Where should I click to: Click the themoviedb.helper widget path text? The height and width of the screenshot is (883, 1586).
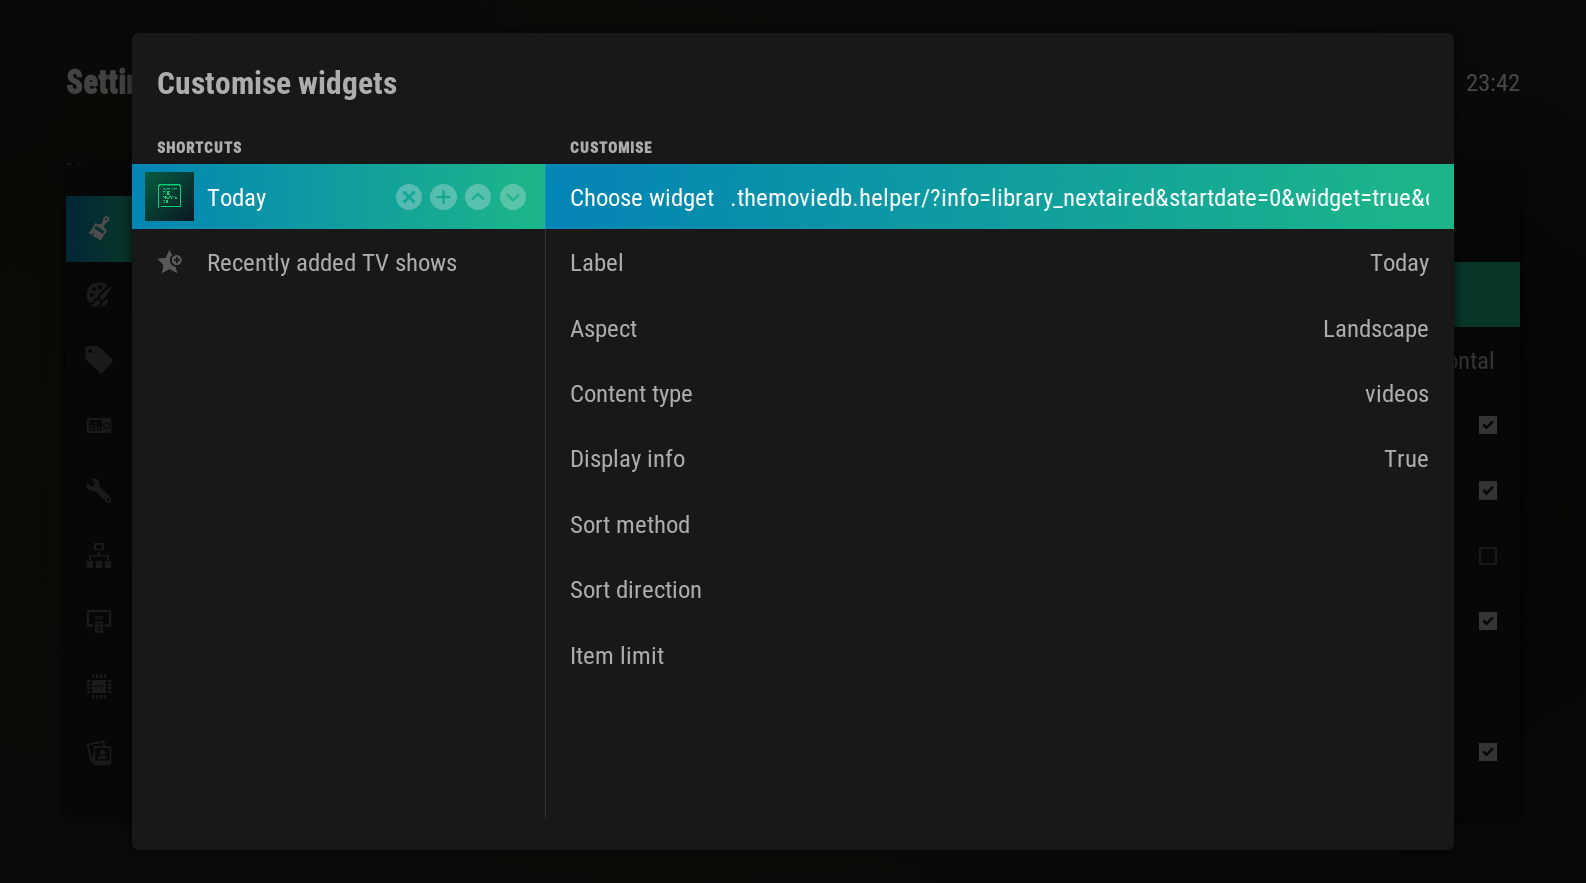[x=1080, y=198]
